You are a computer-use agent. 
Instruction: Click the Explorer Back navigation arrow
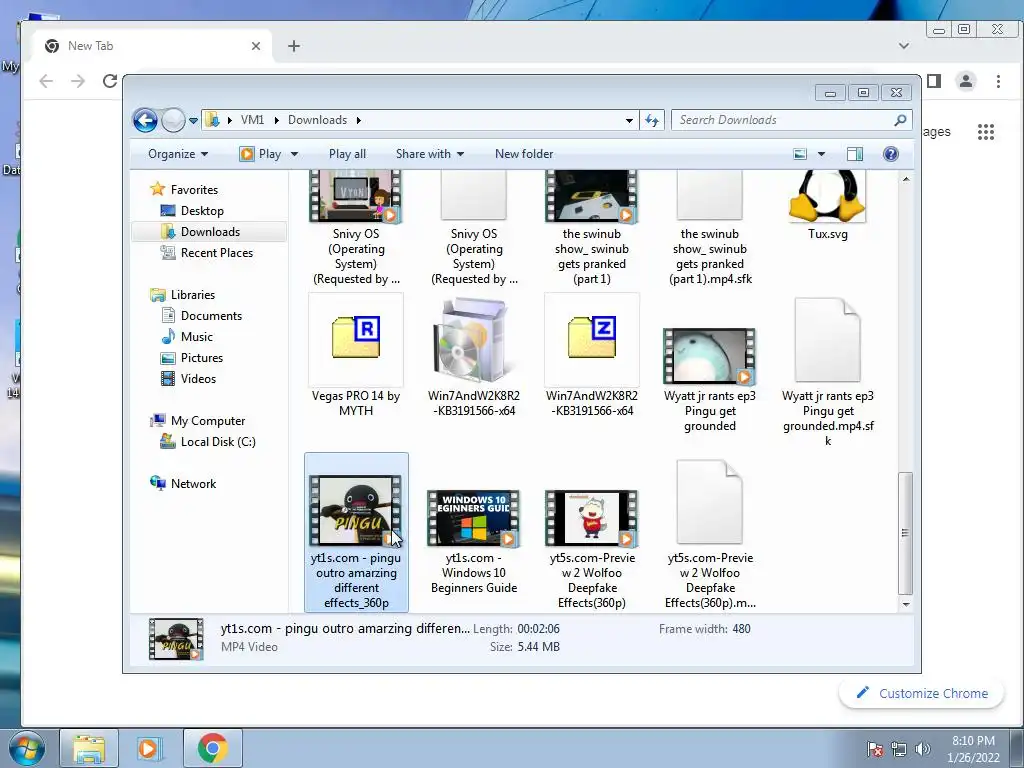pyautogui.click(x=145, y=120)
